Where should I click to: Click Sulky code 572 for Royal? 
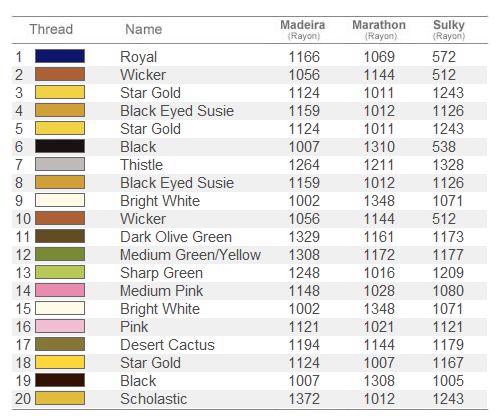[444, 57]
